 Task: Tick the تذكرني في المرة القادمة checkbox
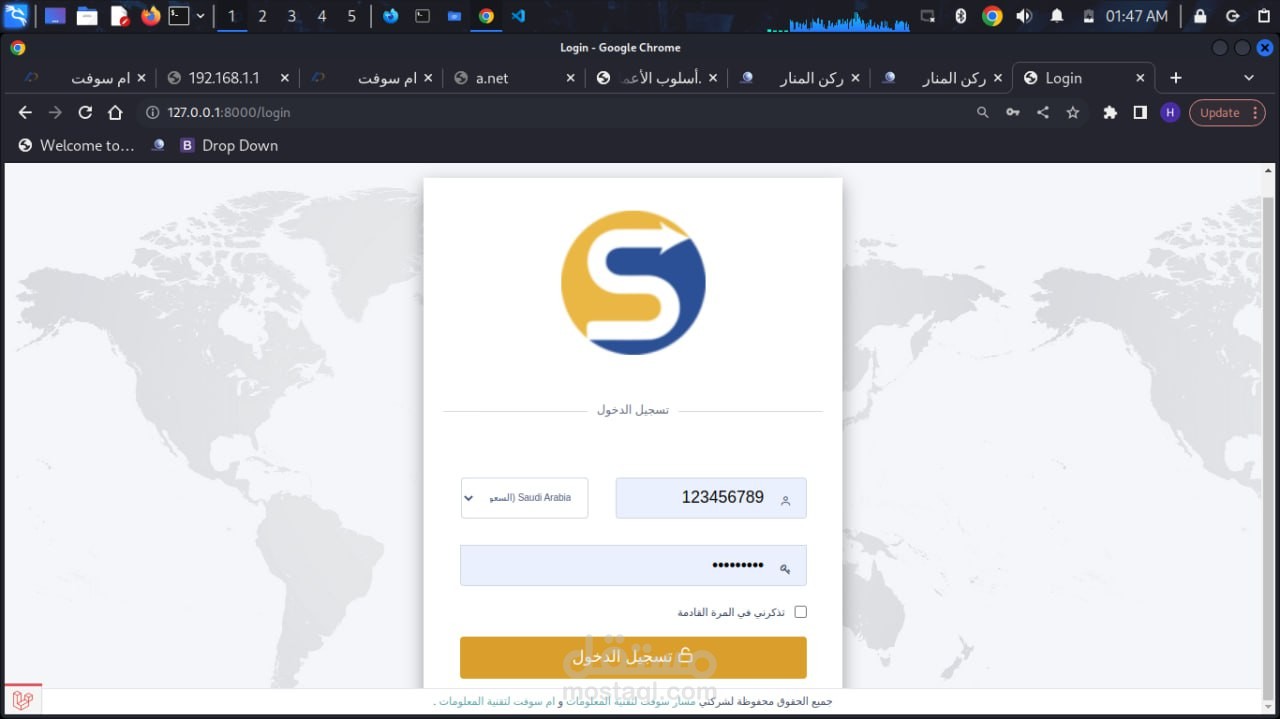[800, 612]
